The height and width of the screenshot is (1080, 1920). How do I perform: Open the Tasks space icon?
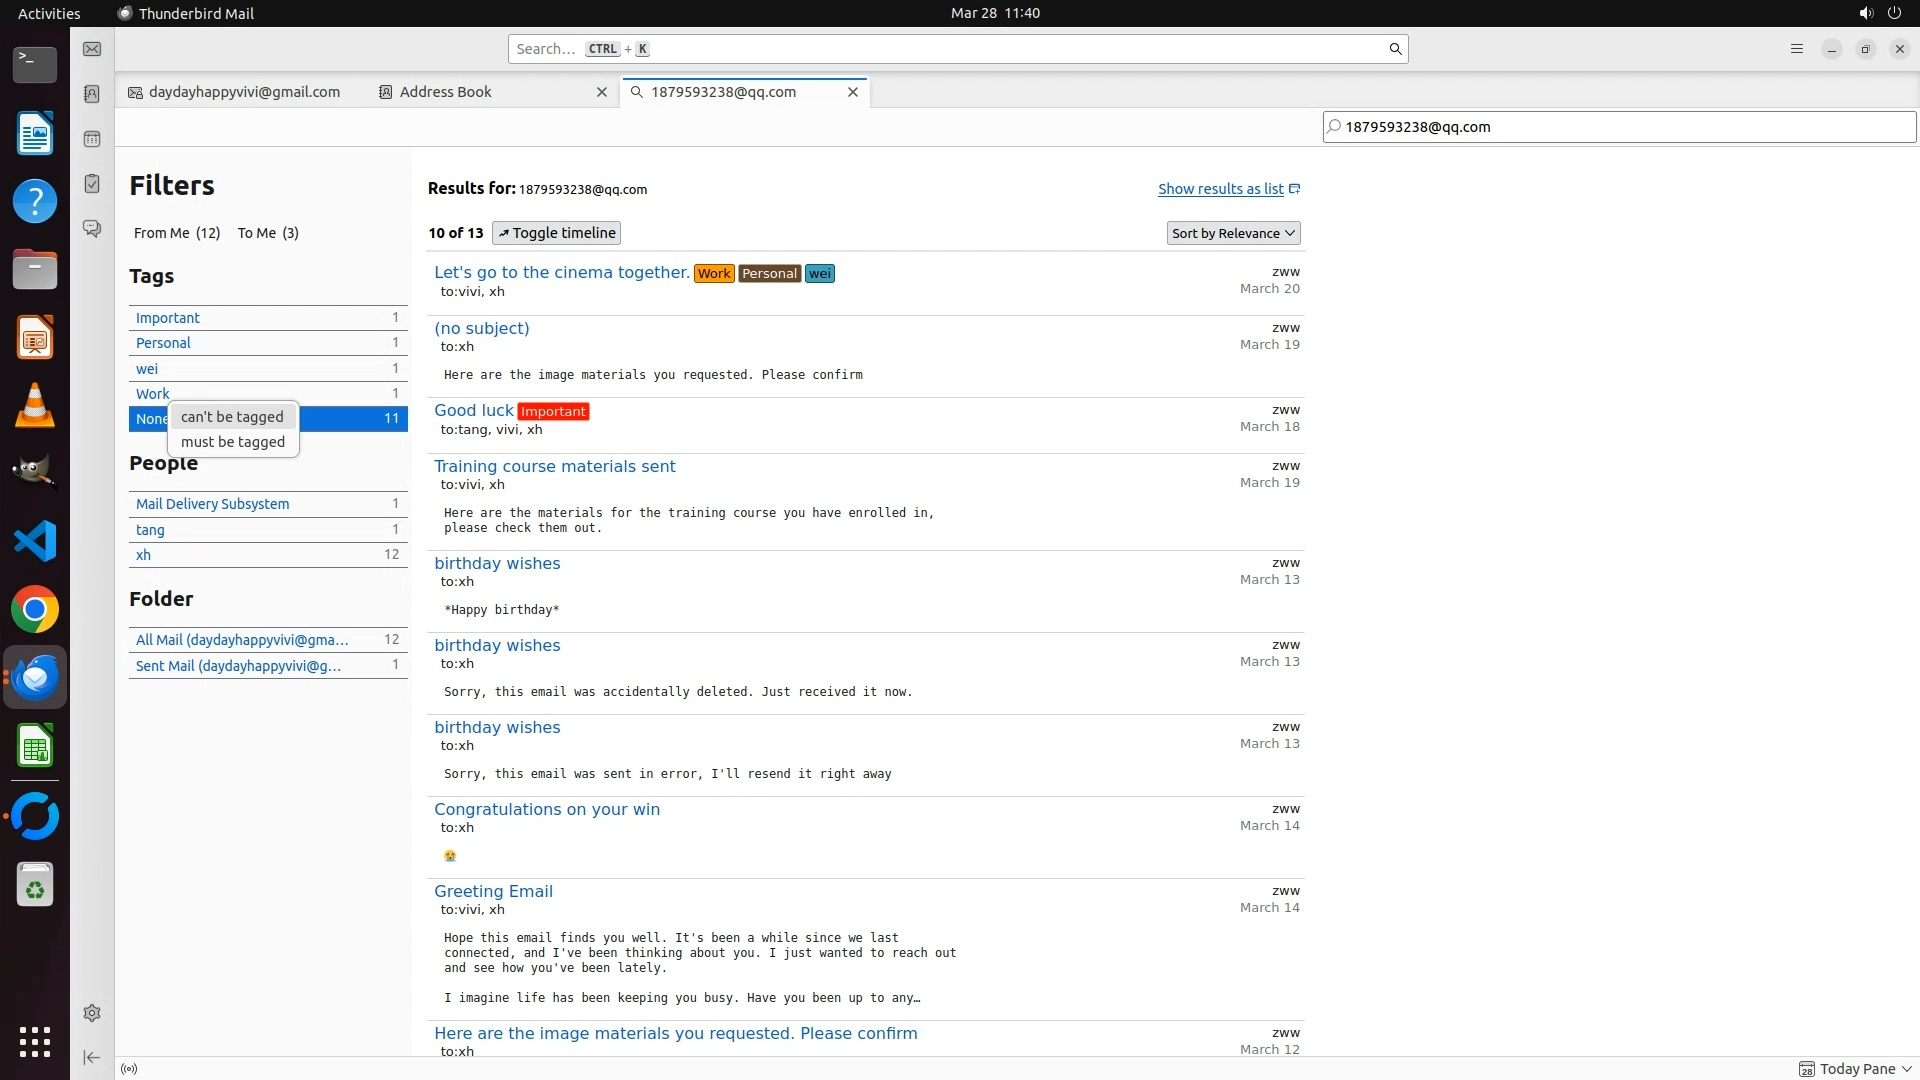pyautogui.click(x=92, y=184)
